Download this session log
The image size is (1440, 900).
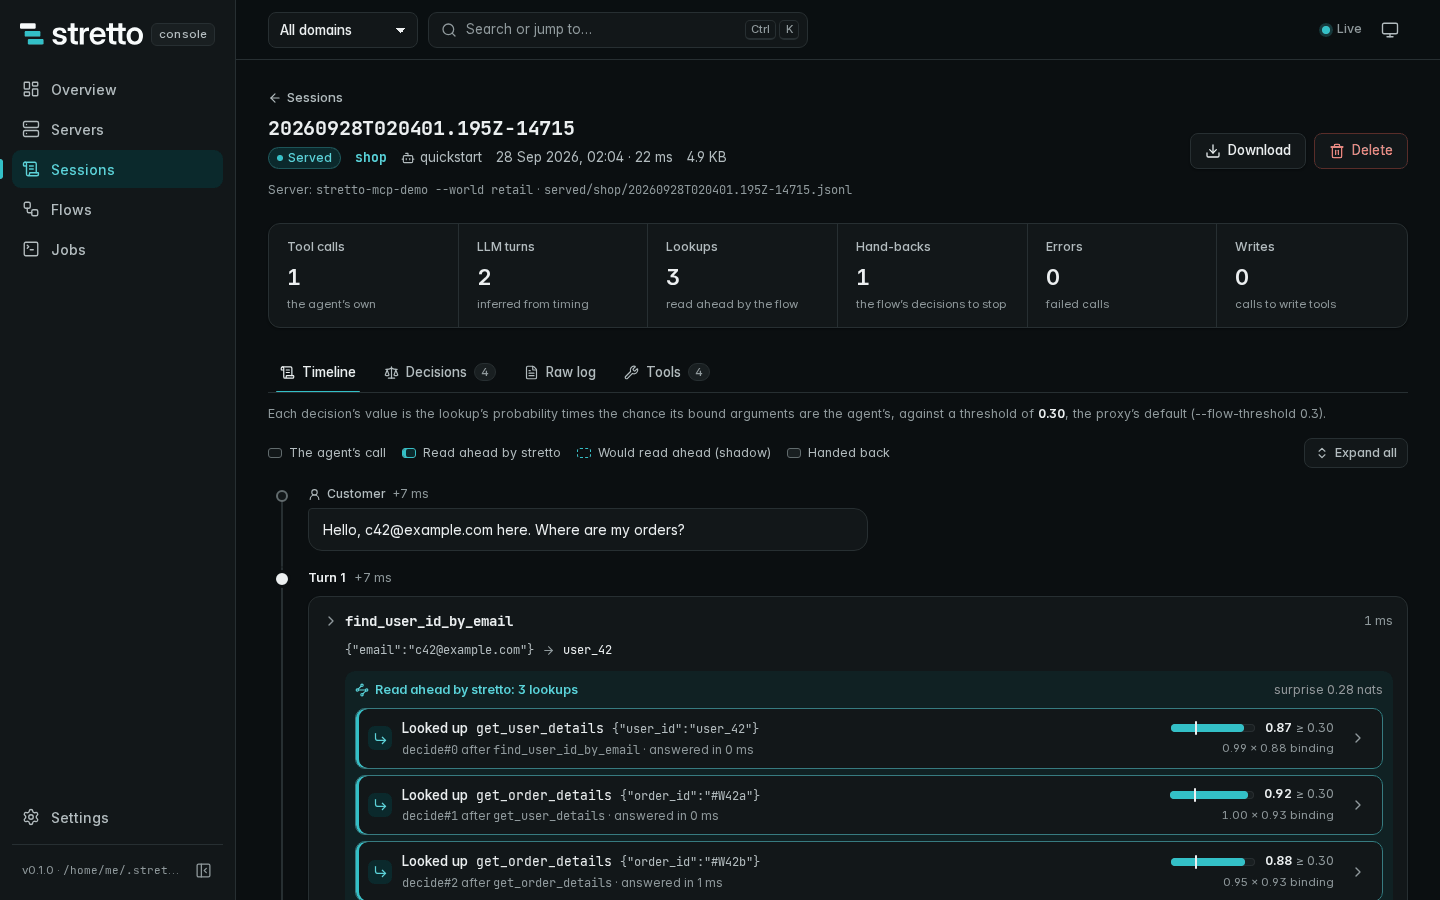point(1247,151)
